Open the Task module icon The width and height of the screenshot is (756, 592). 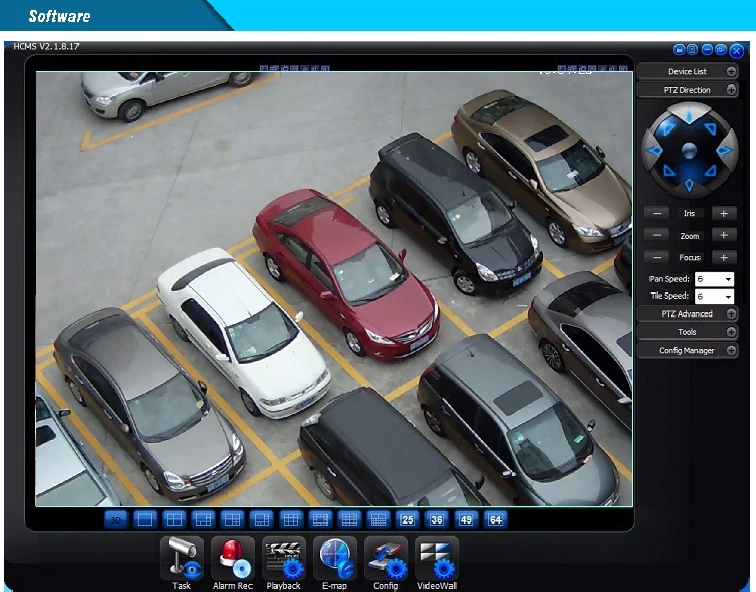click(182, 559)
